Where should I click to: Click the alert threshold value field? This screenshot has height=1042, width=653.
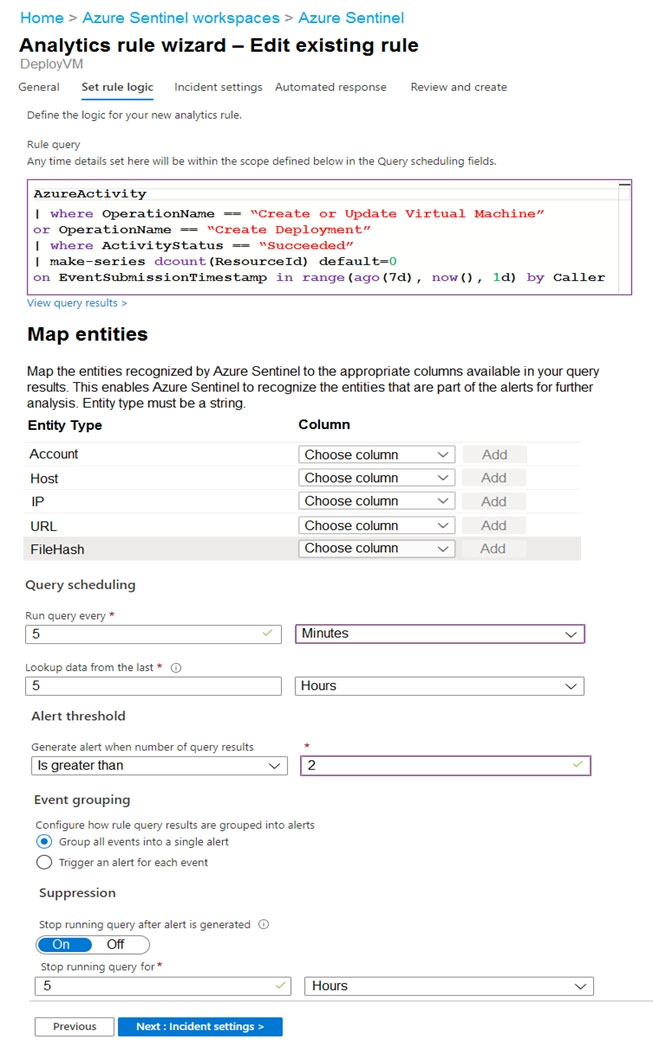pos(446,766)
